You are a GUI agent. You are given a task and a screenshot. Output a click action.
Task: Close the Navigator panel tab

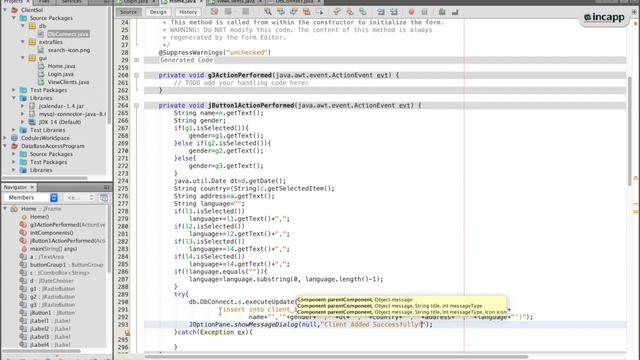(32, 187)
